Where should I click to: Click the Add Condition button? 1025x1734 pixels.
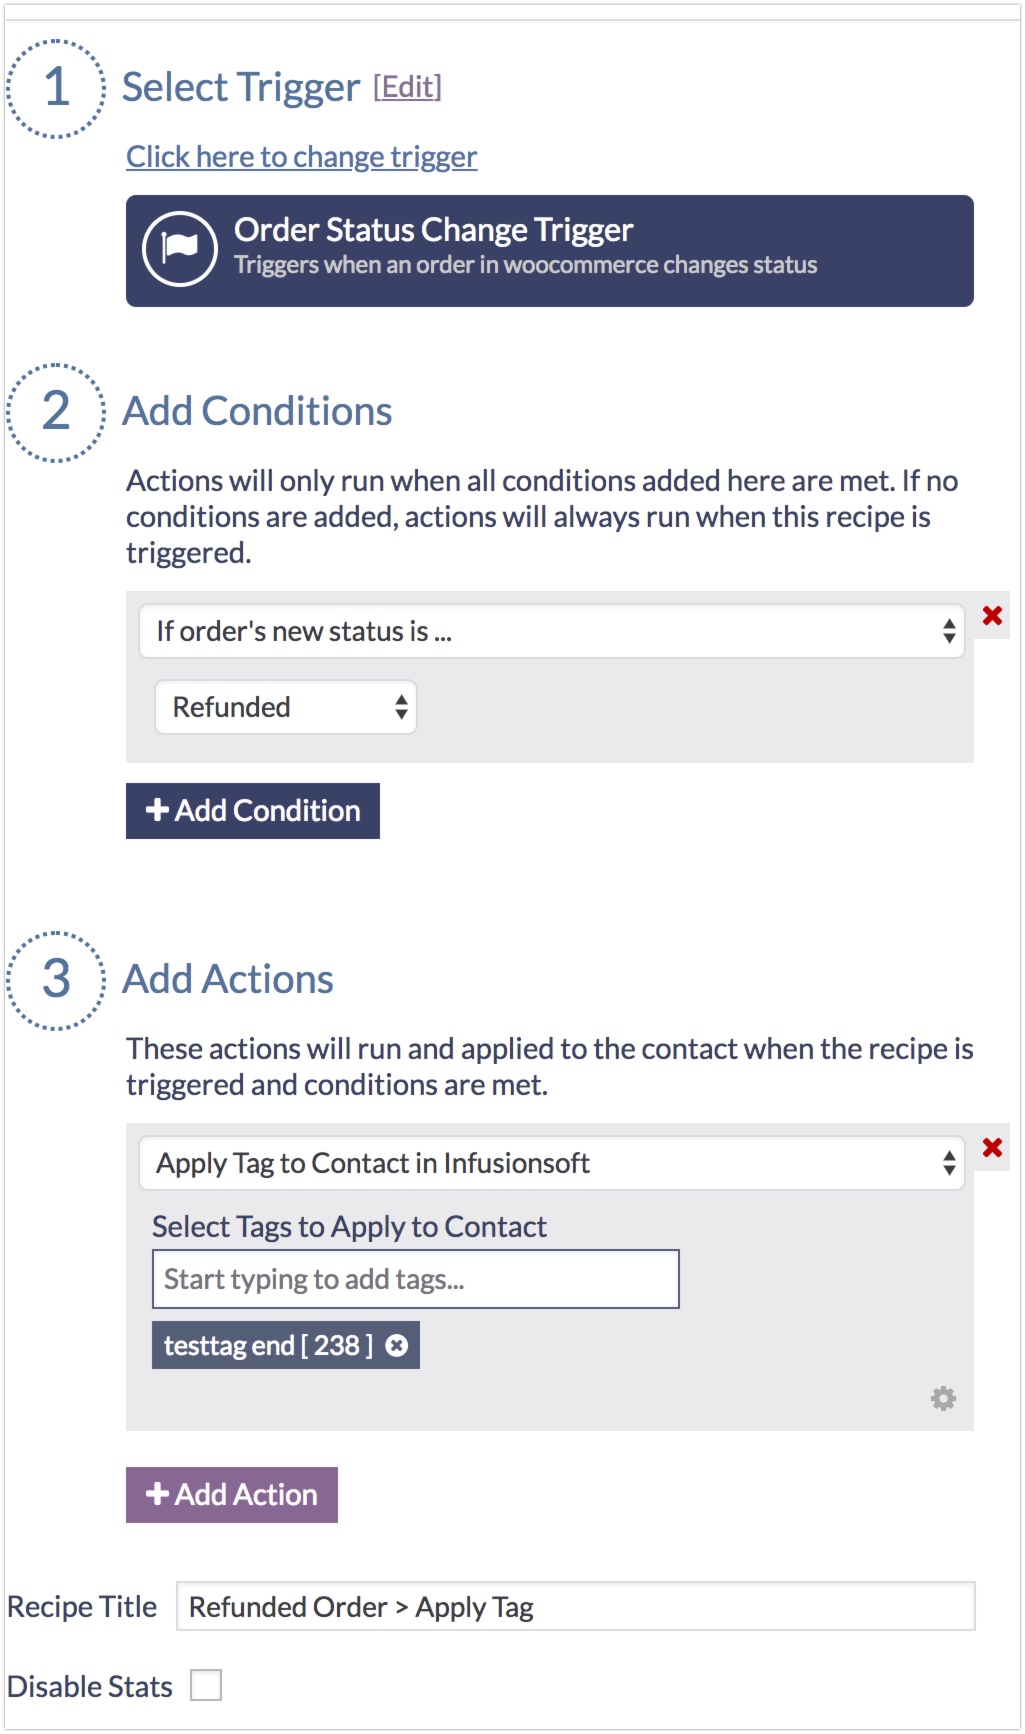point(253,811)
